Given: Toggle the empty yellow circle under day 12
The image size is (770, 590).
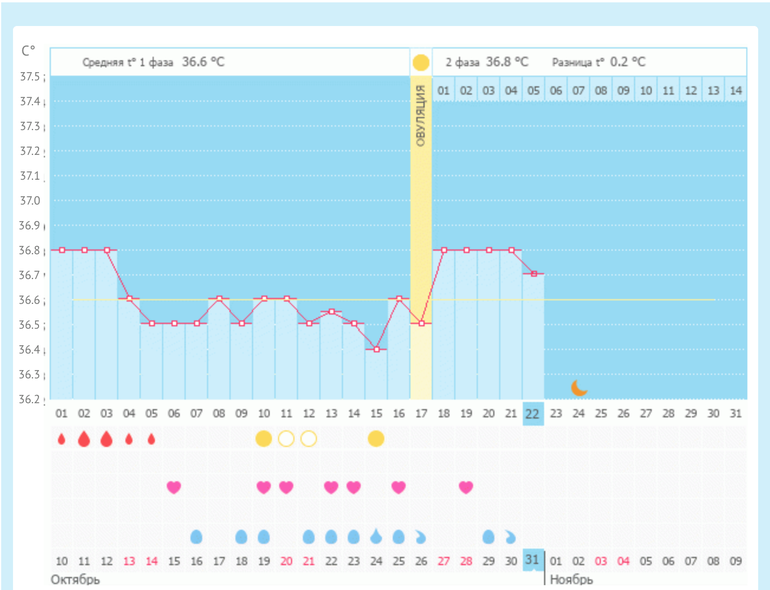Looking at the screenshot, I should coord(309,438).
